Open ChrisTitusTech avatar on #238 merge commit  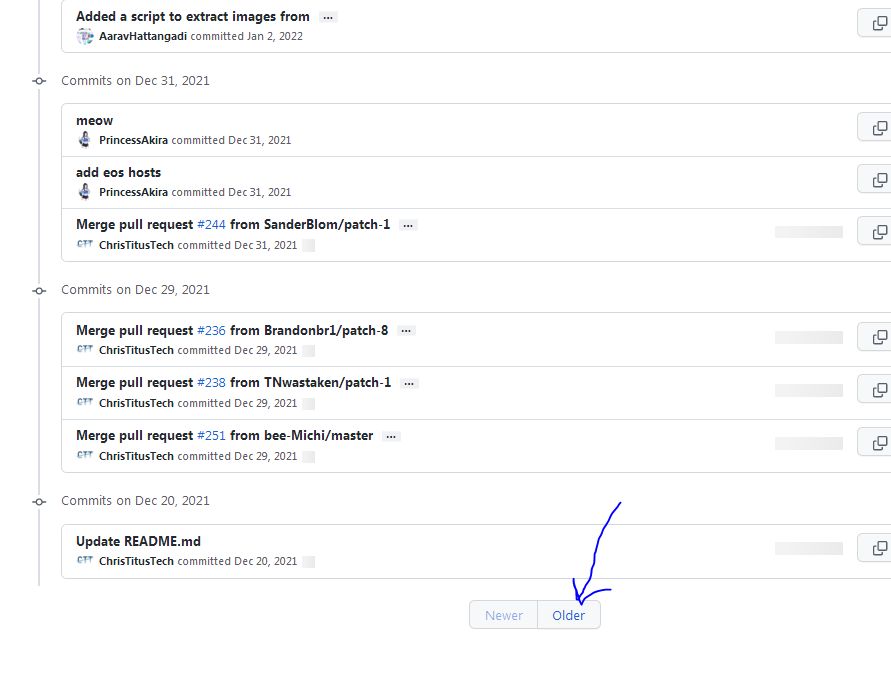click(85, 402)
